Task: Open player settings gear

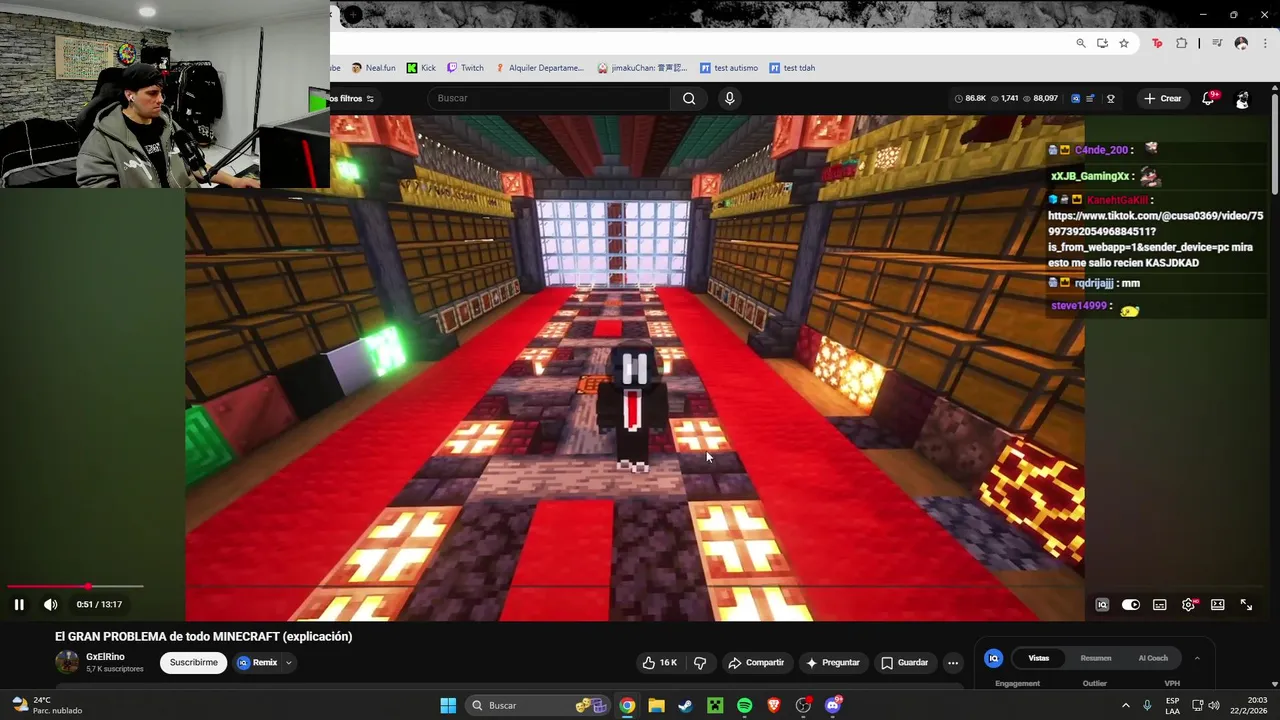Action: click(1189, 605)
